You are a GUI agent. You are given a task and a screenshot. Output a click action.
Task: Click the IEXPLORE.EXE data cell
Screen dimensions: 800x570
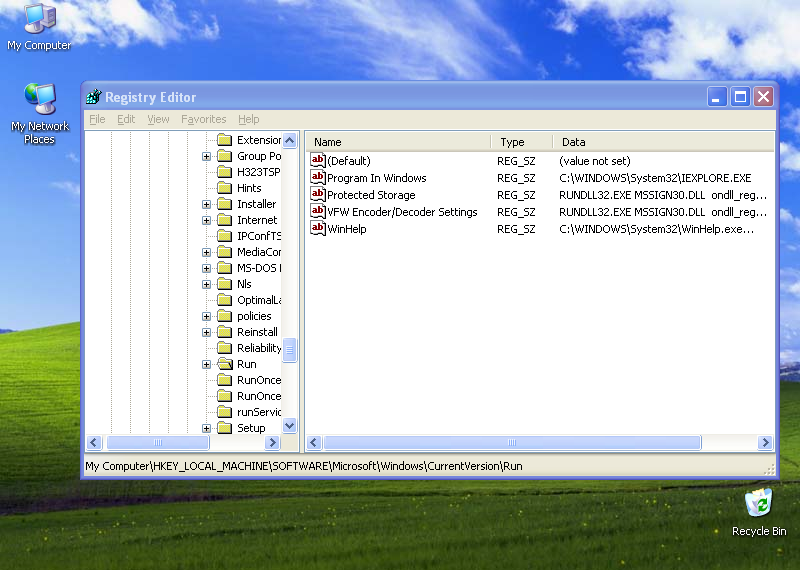click(x=655, y=178)
